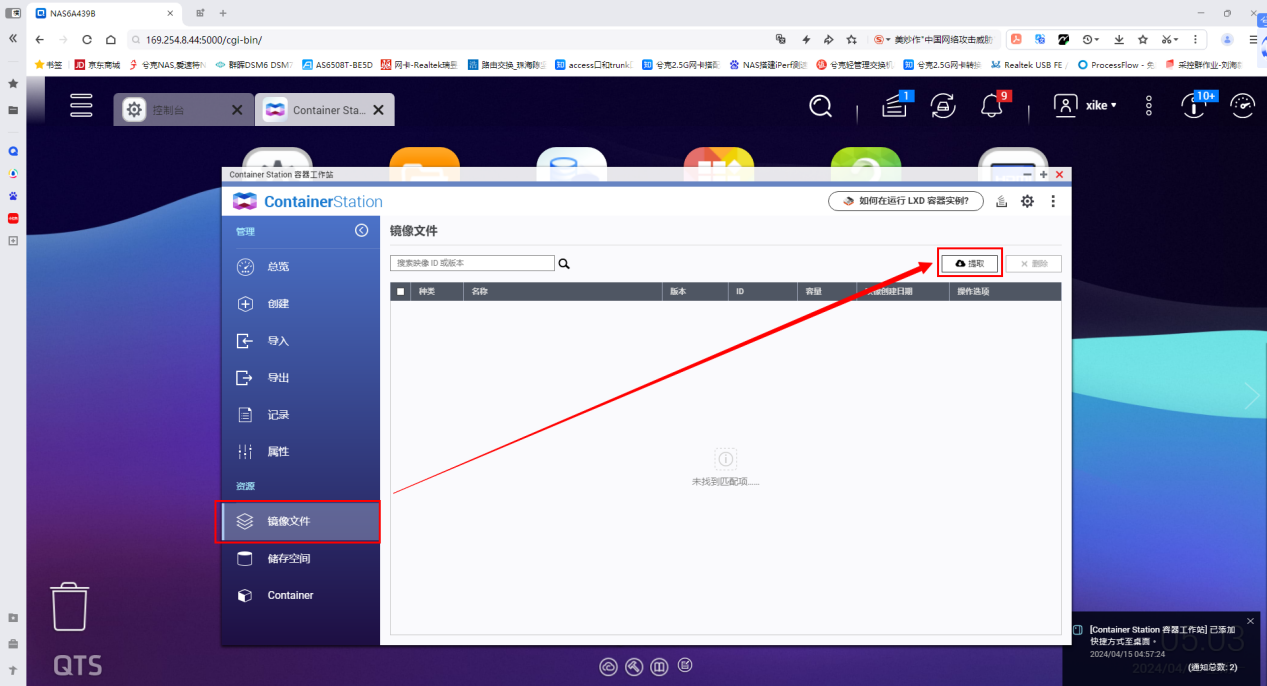This screenshot has height=686, width=1267.
Task: Click the 提取 pull image button
Action: [967, 262]
